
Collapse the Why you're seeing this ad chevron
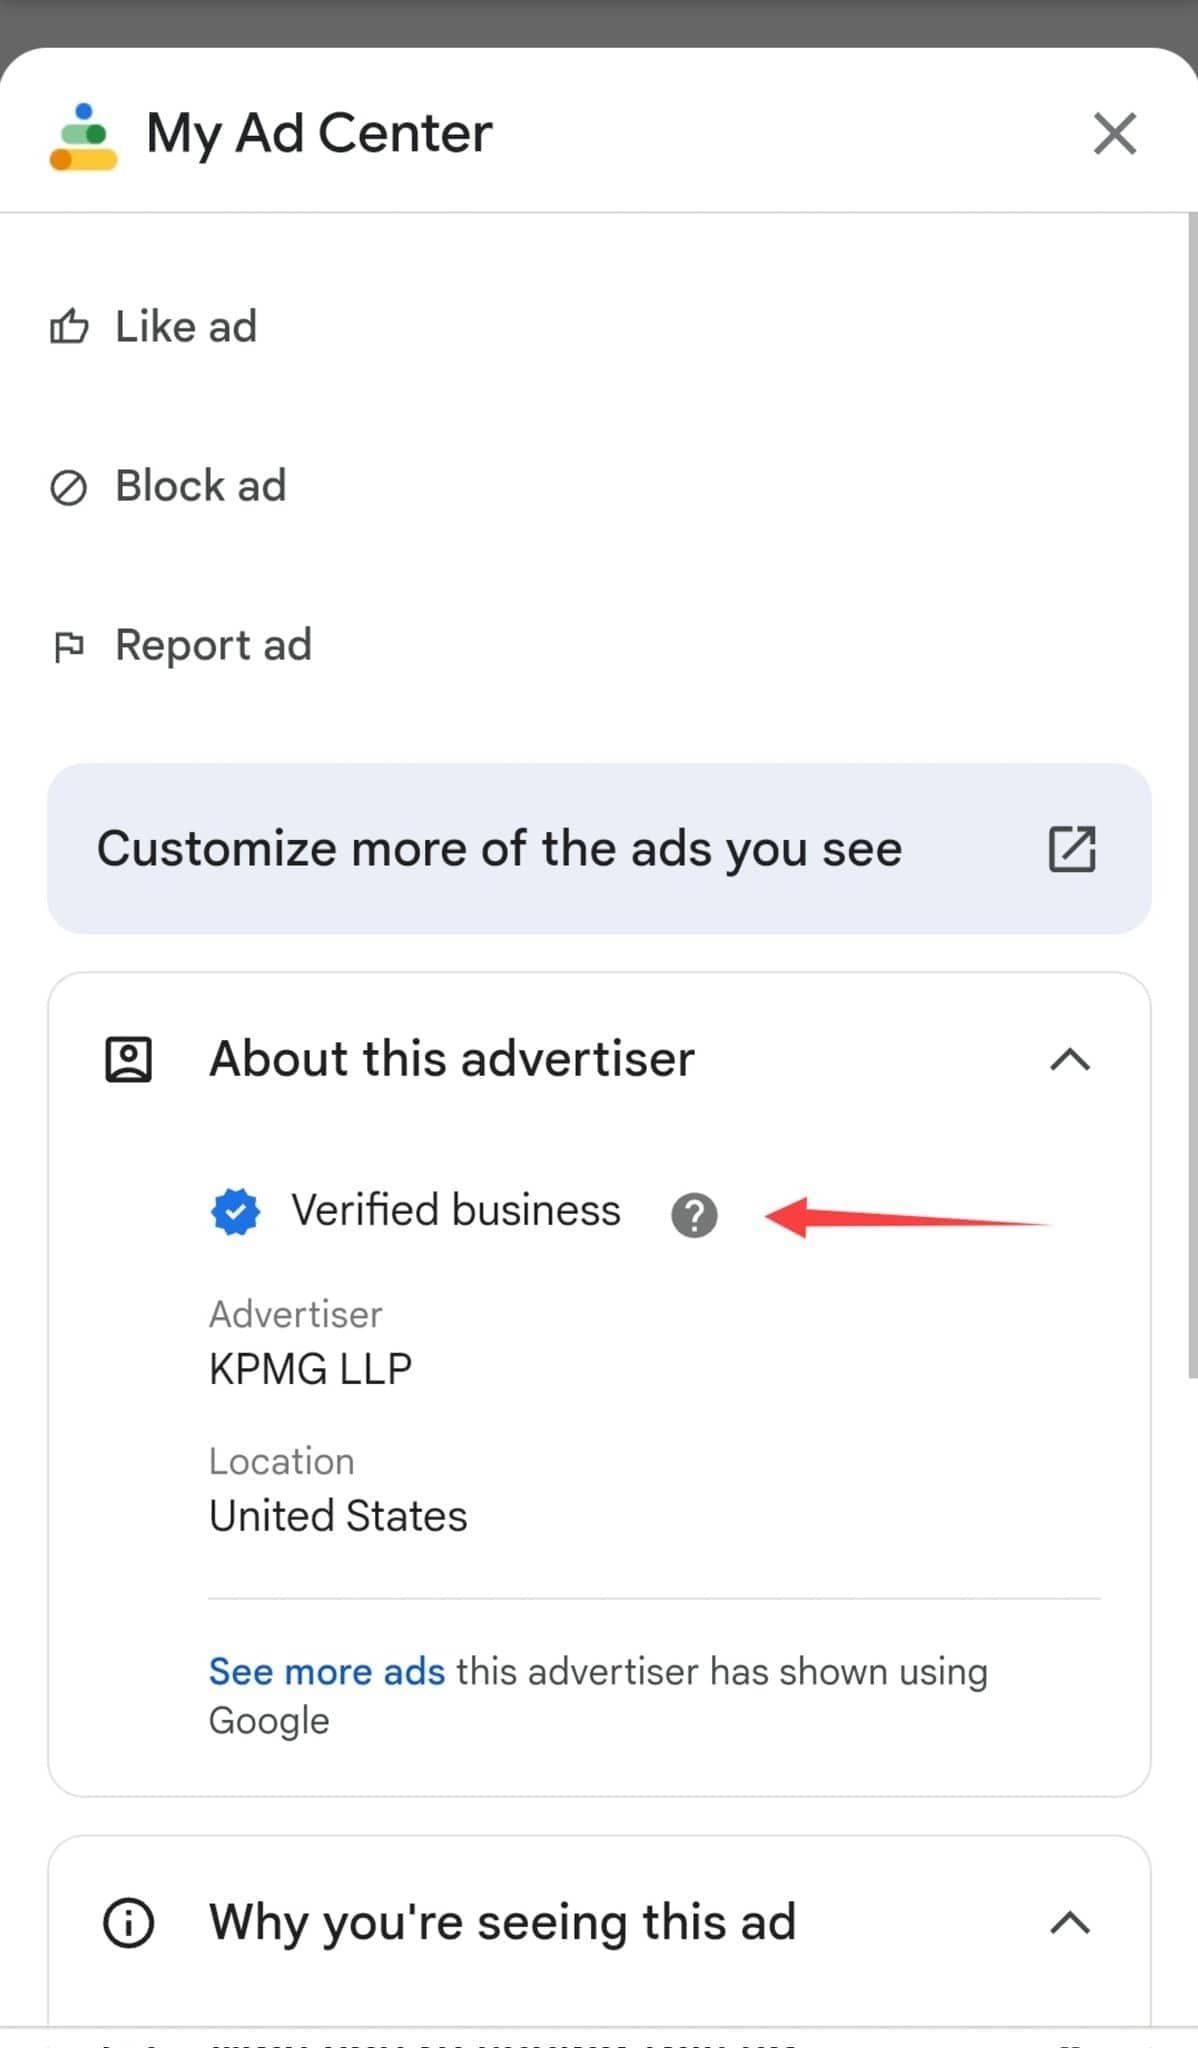pyautogui.click(x=1070, y=1923)
